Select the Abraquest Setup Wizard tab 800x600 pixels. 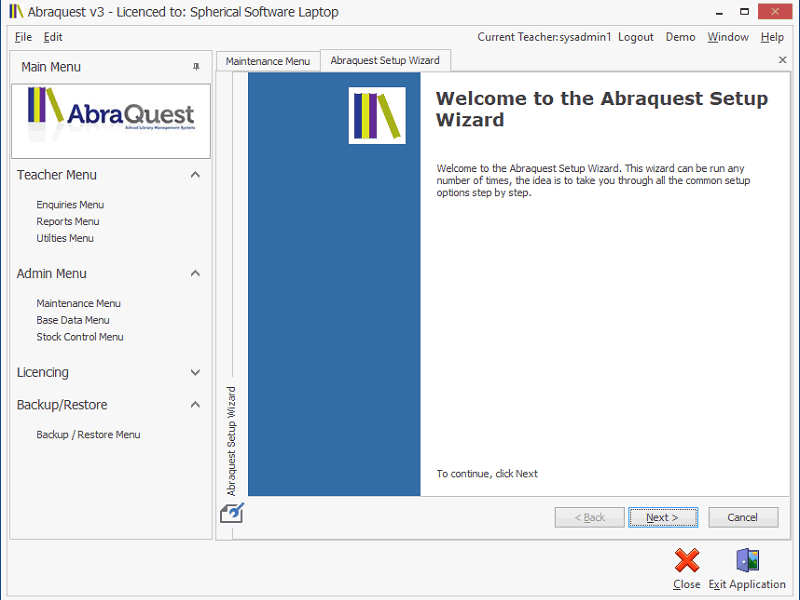point(385,60)
